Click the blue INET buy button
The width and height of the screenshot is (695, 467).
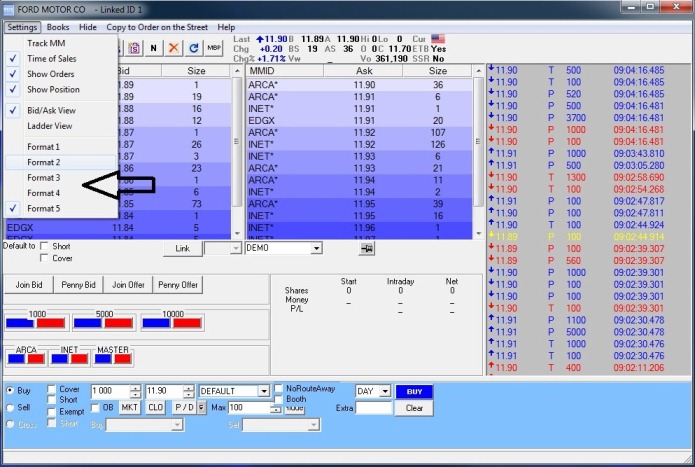(59, 359)
